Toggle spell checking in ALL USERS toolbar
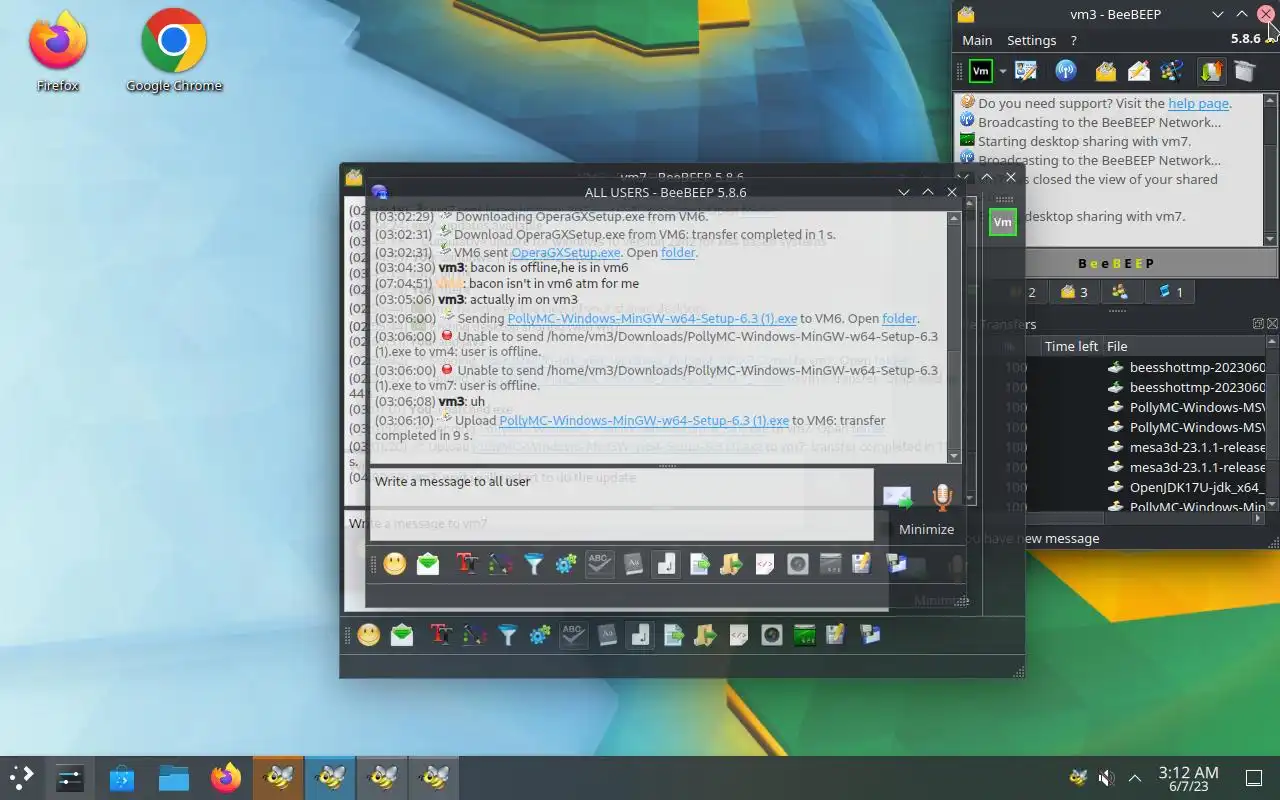 (x=599, y=565)
